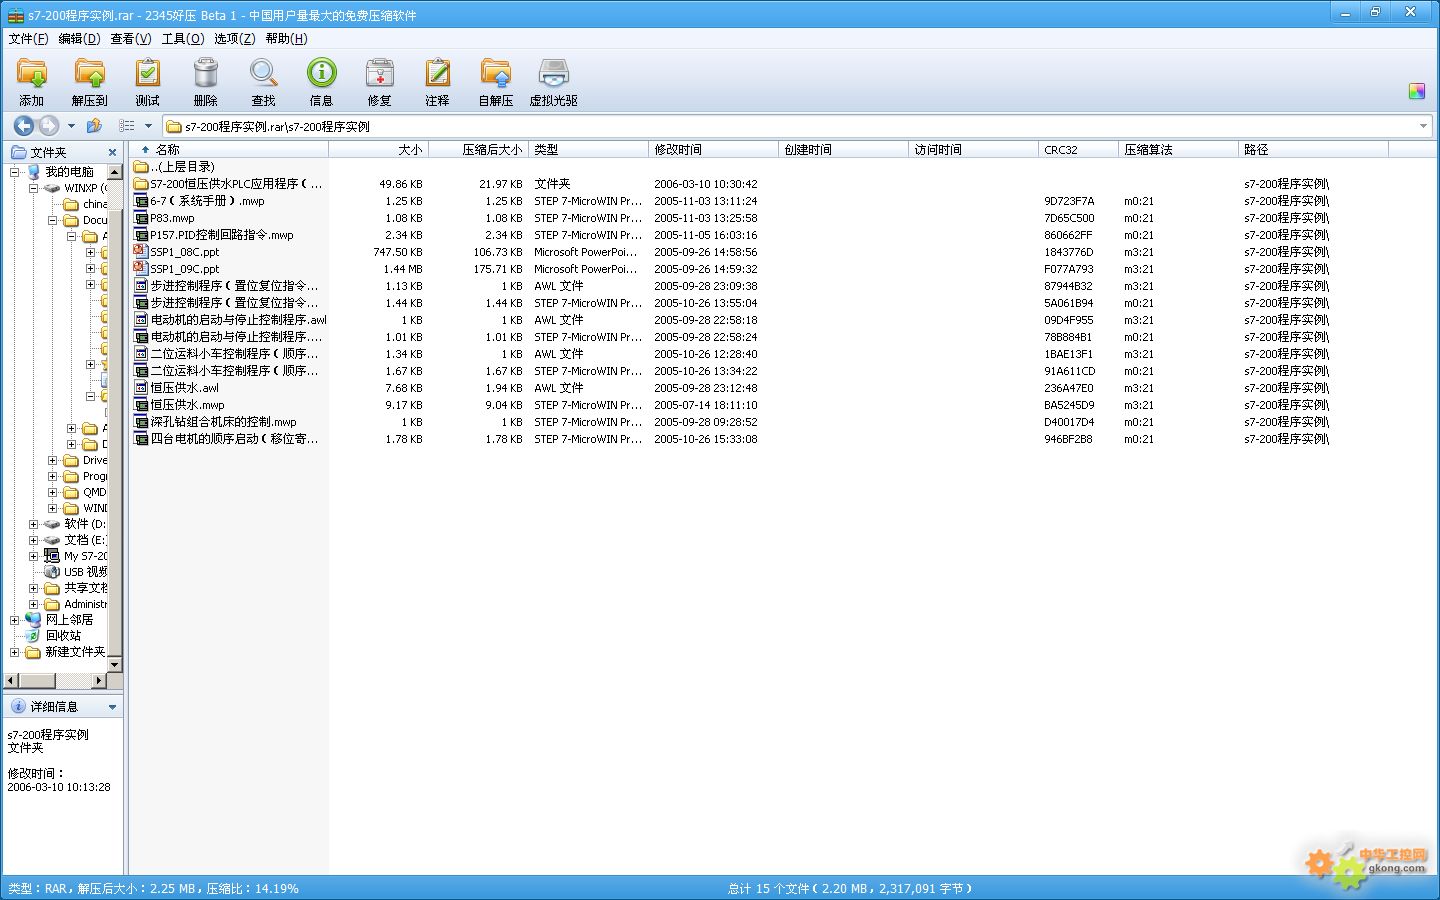Open the 文件(F) menu
Viewport: 1440px width, 900px height.
pos(28,39)
